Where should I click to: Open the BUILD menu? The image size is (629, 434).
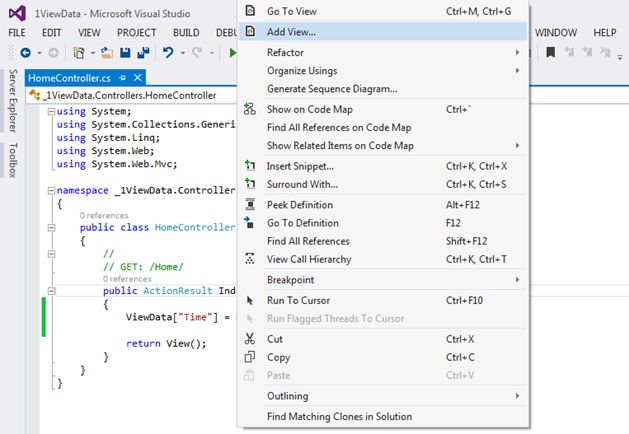point(186,32)
